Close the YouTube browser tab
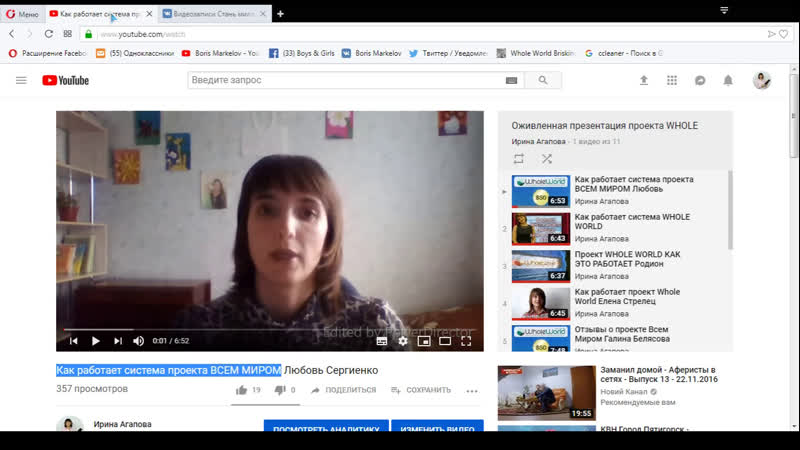This screenshot has width=800, height=450. pyautogui.click(x=149, y=14)
